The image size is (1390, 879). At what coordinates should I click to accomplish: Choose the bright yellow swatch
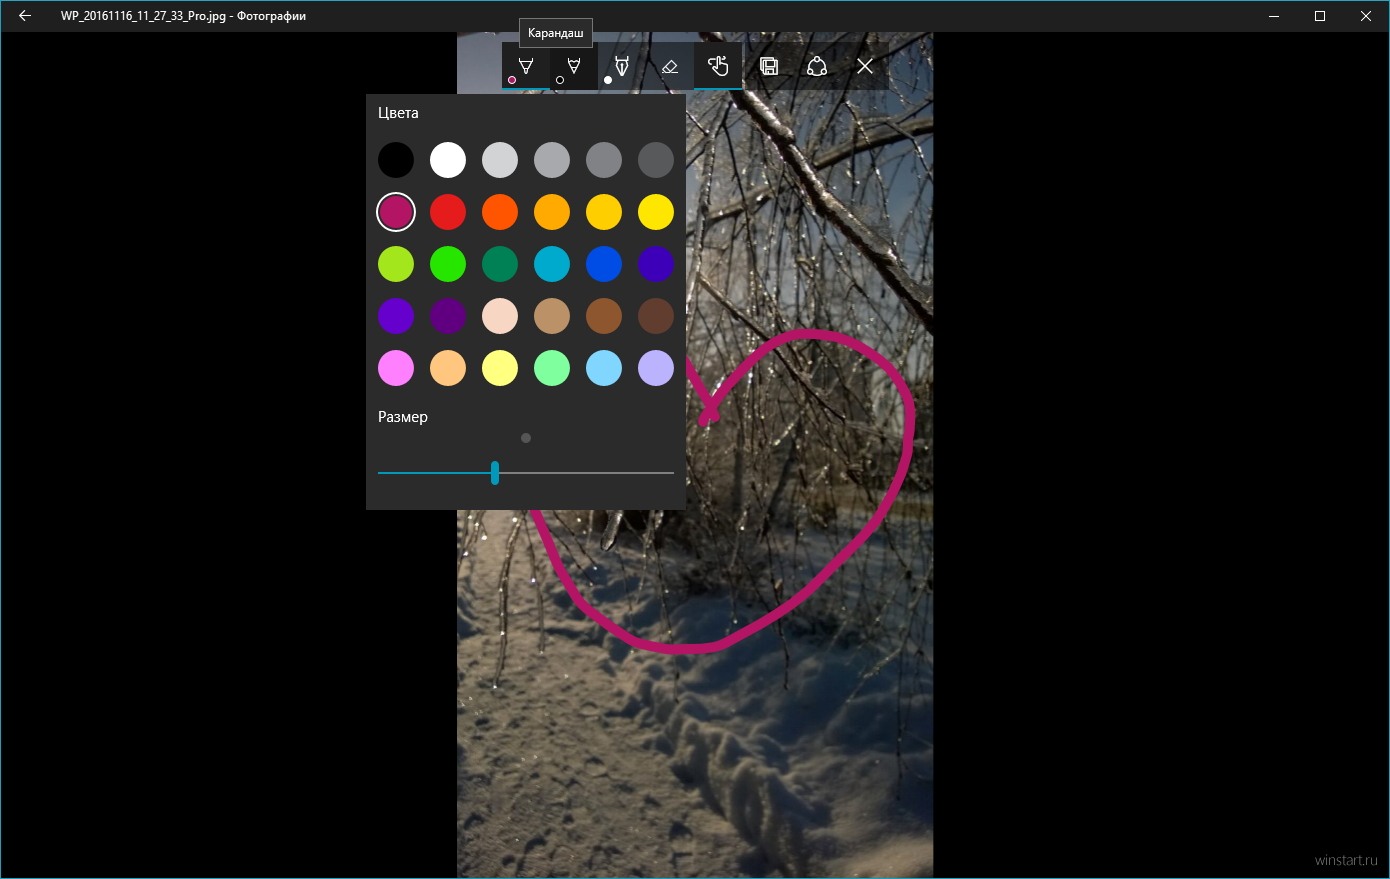click(x=656, y=212)
